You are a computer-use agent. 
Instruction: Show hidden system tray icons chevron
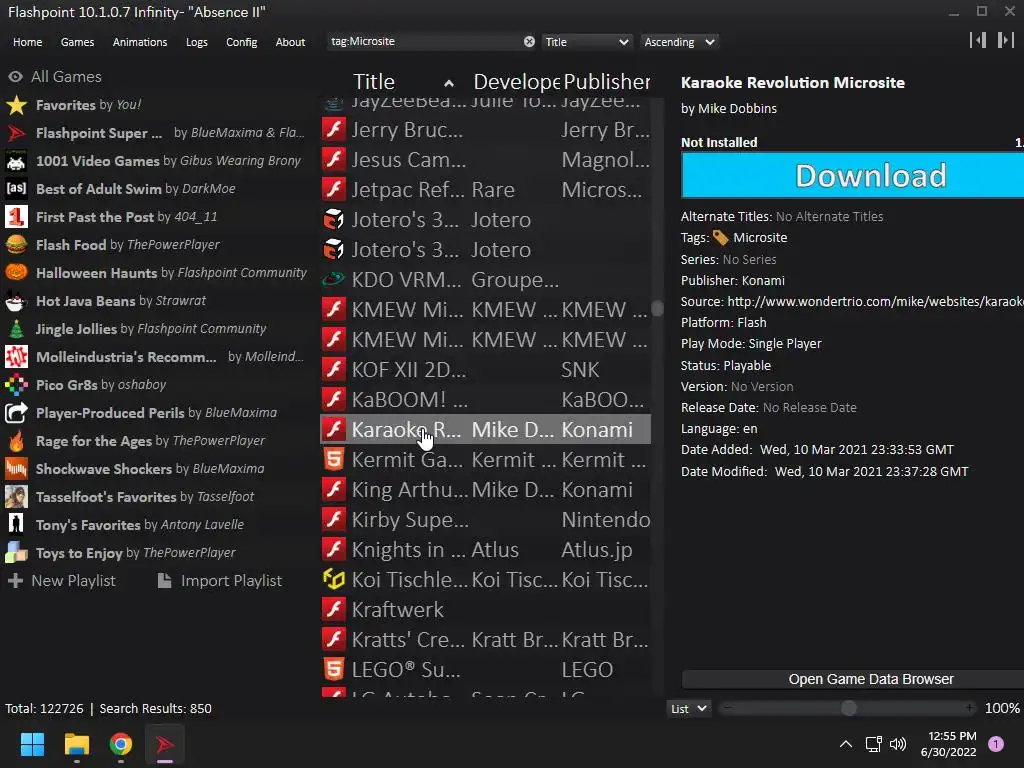tap(846, 744)
